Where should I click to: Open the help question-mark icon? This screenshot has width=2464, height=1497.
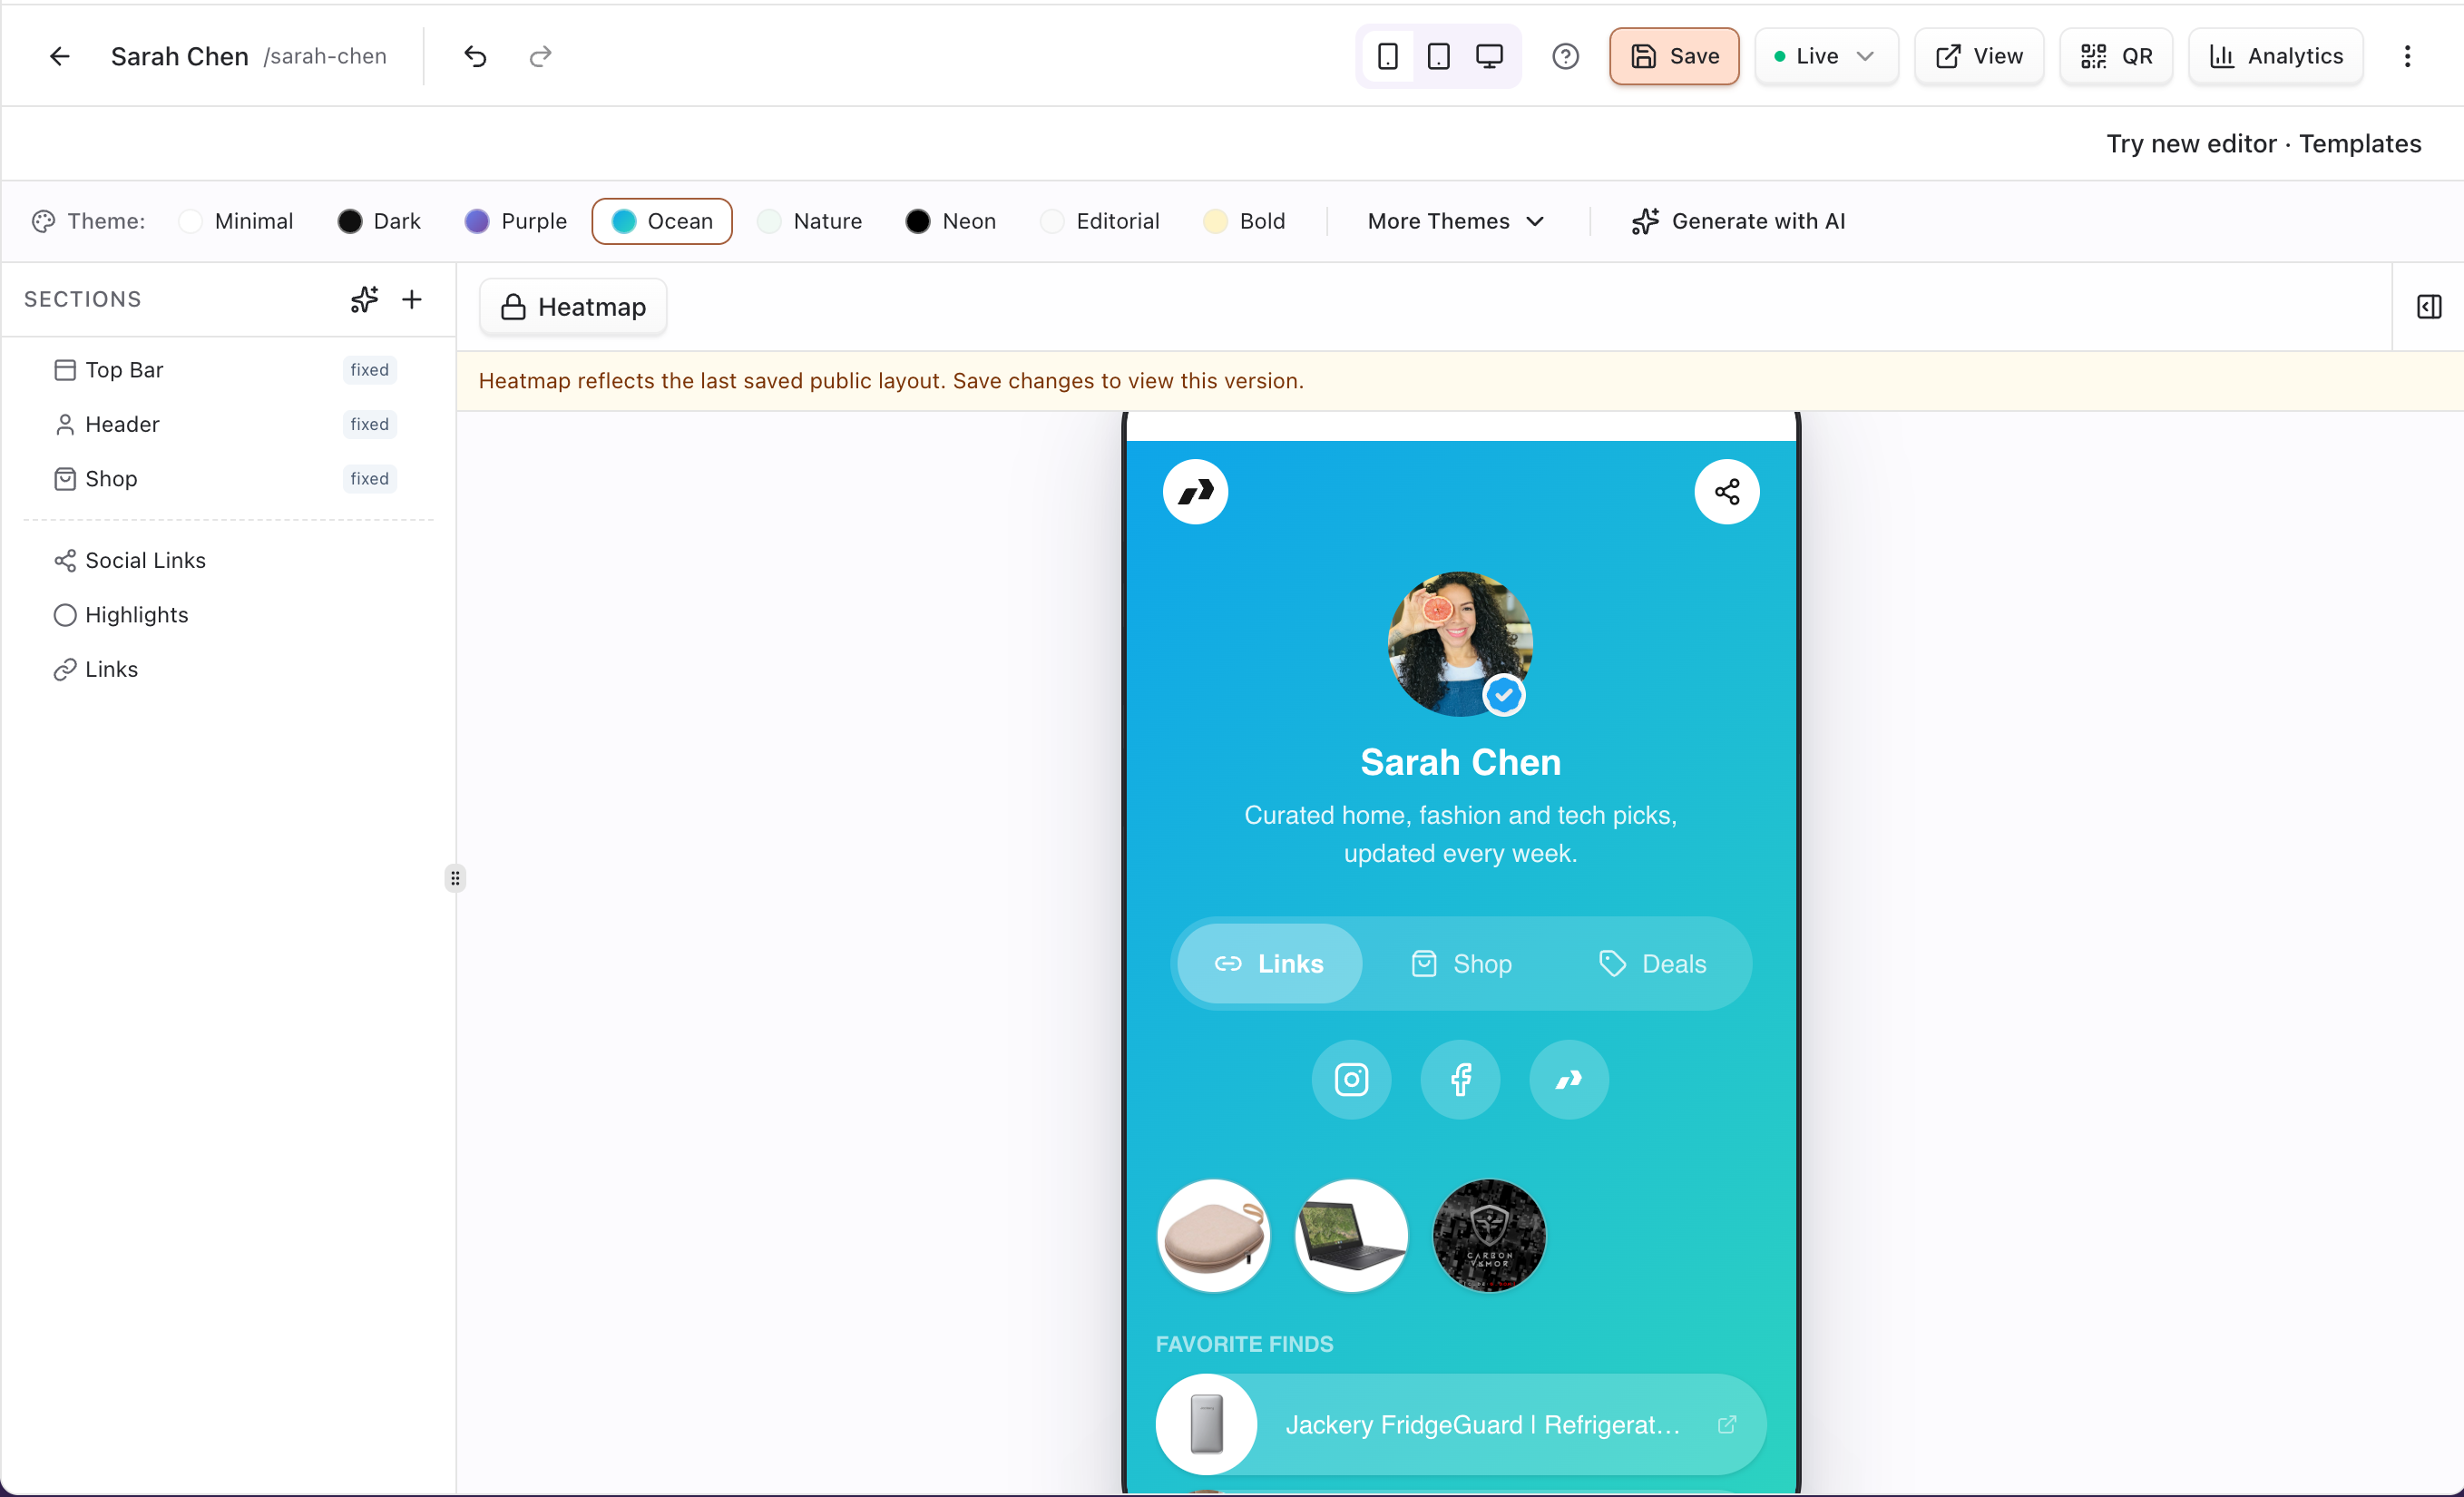(1565, 56)
